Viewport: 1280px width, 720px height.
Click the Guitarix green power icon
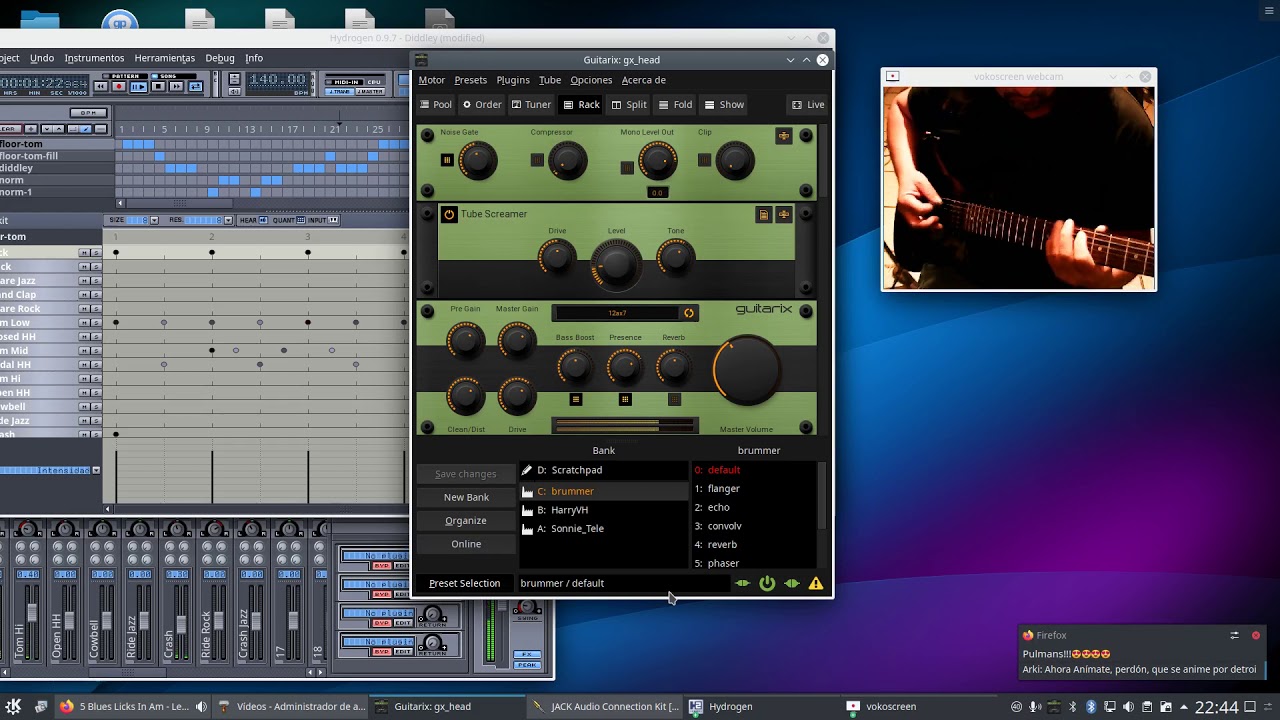pyautogui.click(x=767, y=583)
